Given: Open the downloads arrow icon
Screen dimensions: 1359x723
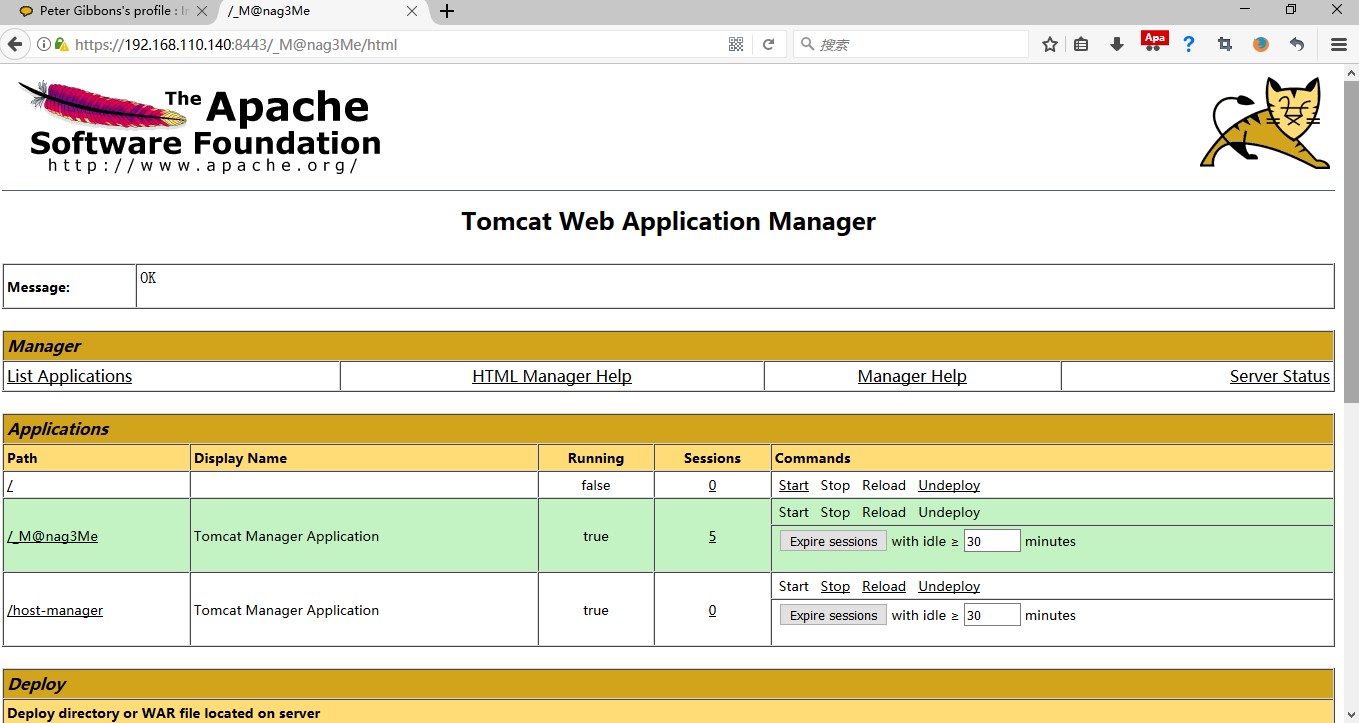Looking at the screenshot, I should [1117, 45].
